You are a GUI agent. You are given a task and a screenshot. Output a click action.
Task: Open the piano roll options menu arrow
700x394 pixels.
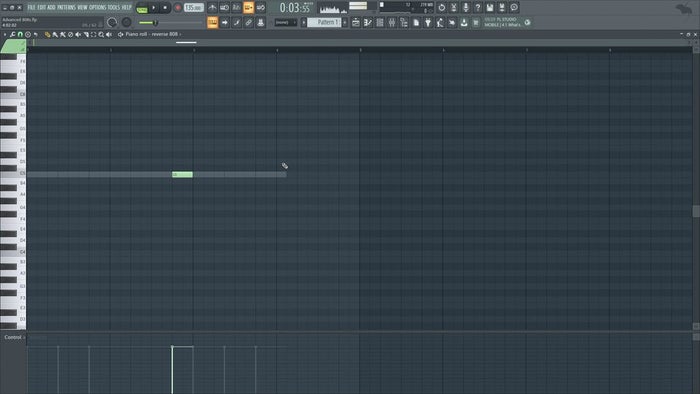[x=5, y=34]
